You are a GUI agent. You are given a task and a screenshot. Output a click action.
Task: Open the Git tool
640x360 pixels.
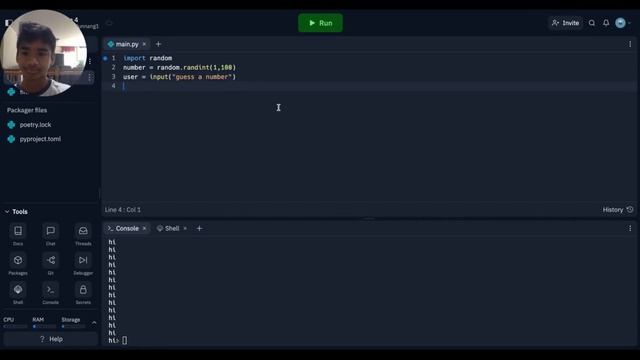coord(51,264)
